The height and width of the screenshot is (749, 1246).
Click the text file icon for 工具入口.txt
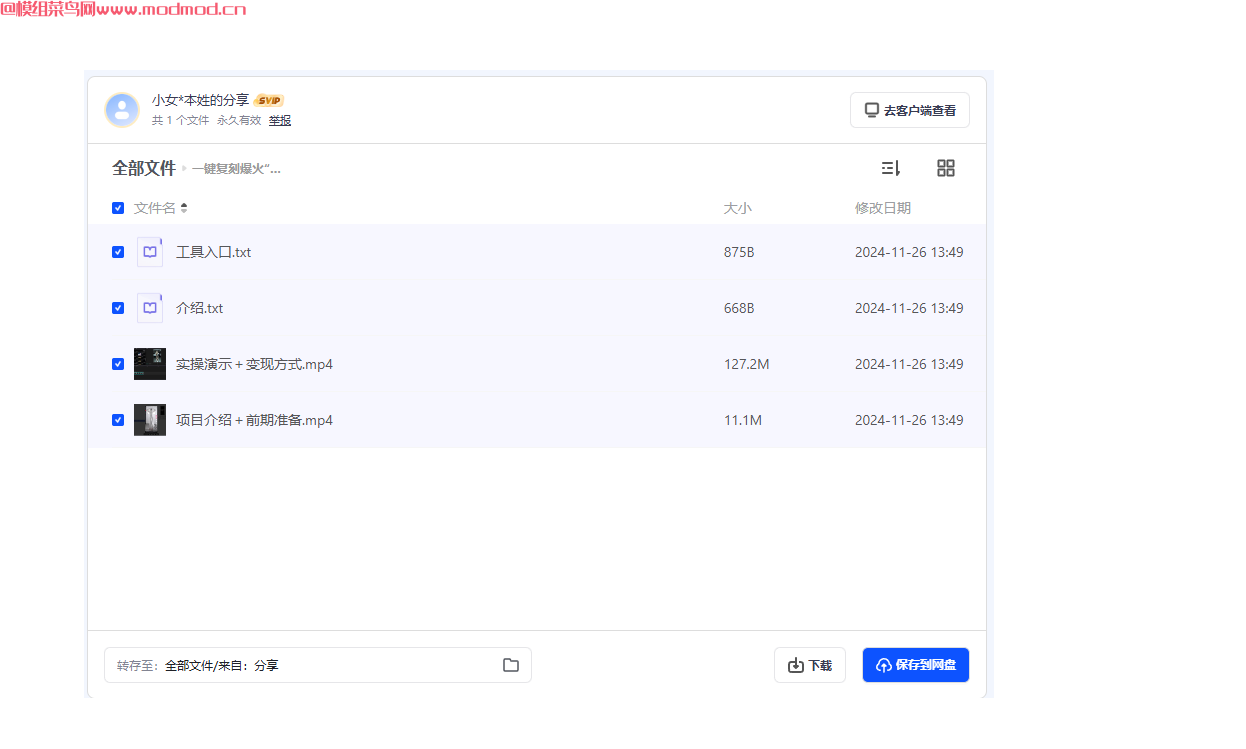click(150, 252)
